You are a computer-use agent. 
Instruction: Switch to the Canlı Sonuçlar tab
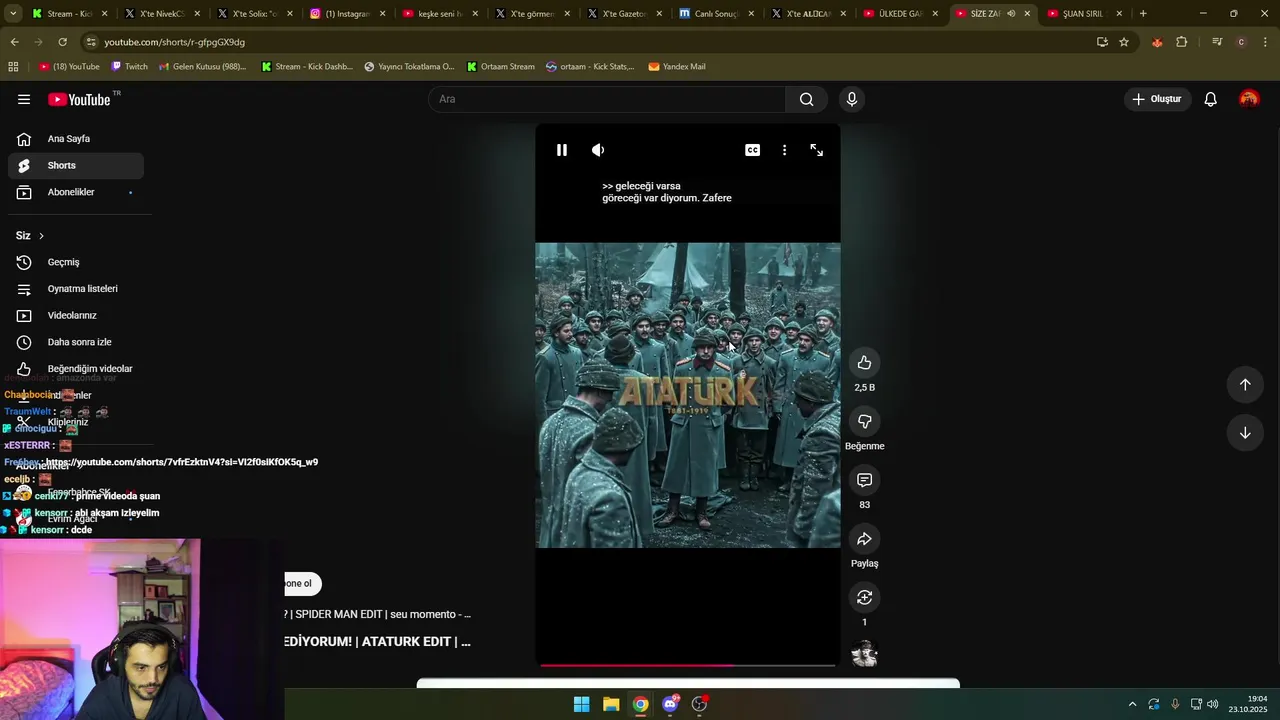click(716, 14)
